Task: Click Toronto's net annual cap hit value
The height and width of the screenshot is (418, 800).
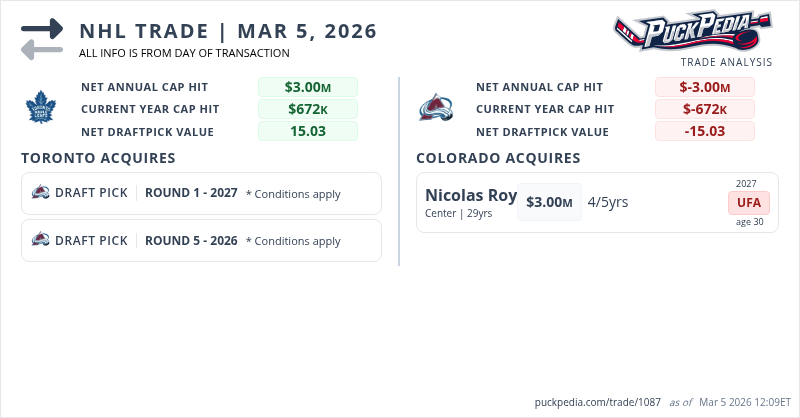Action: [x=307, y=87]
